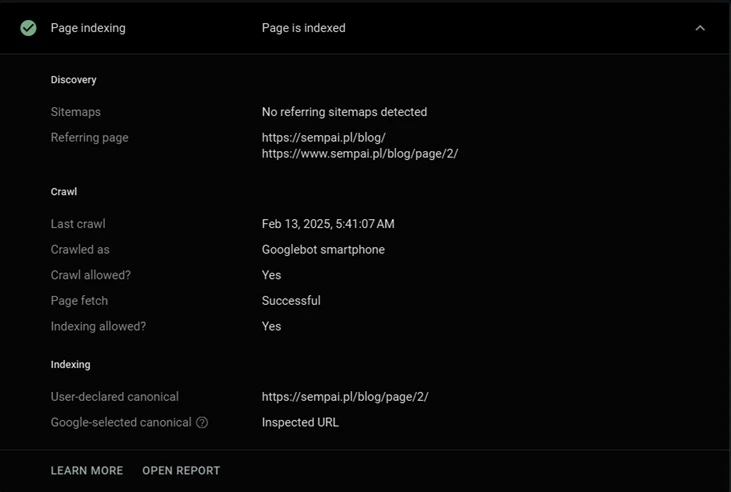Click the www.sempai.pl/blog/page/2/ referring URL
Image resolution: width=731 pixels, height=492 pixels.
(x=359, y=154)
